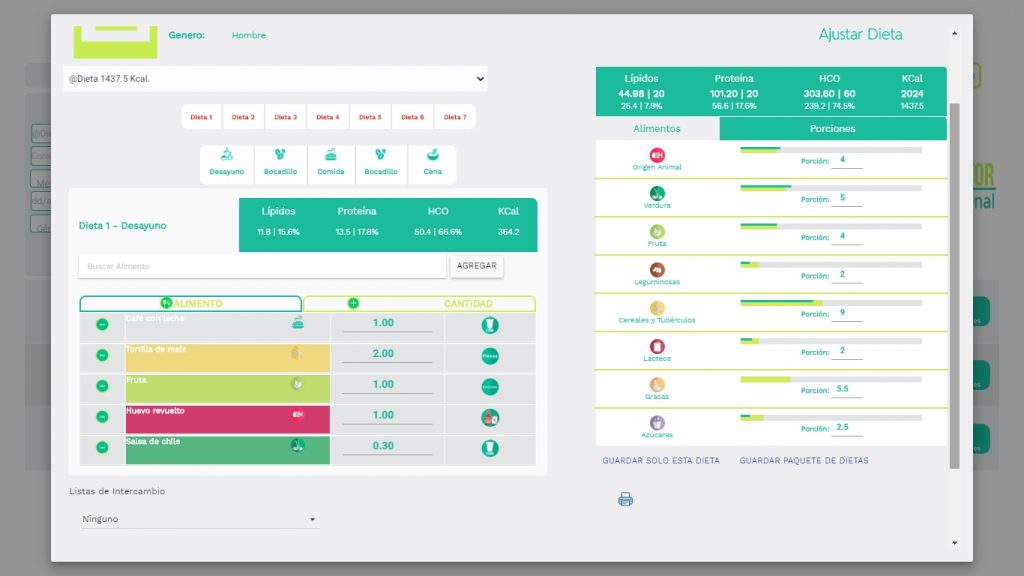1024x576 pixels.
Task: Click the Origen Animal food group icon
Action: point(656,155)
